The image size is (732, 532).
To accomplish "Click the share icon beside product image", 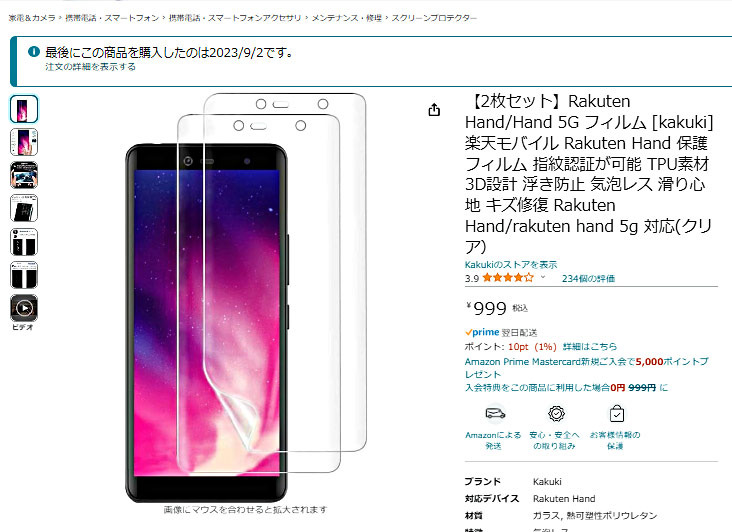I will pyautogui.click(x=434, y=110).
